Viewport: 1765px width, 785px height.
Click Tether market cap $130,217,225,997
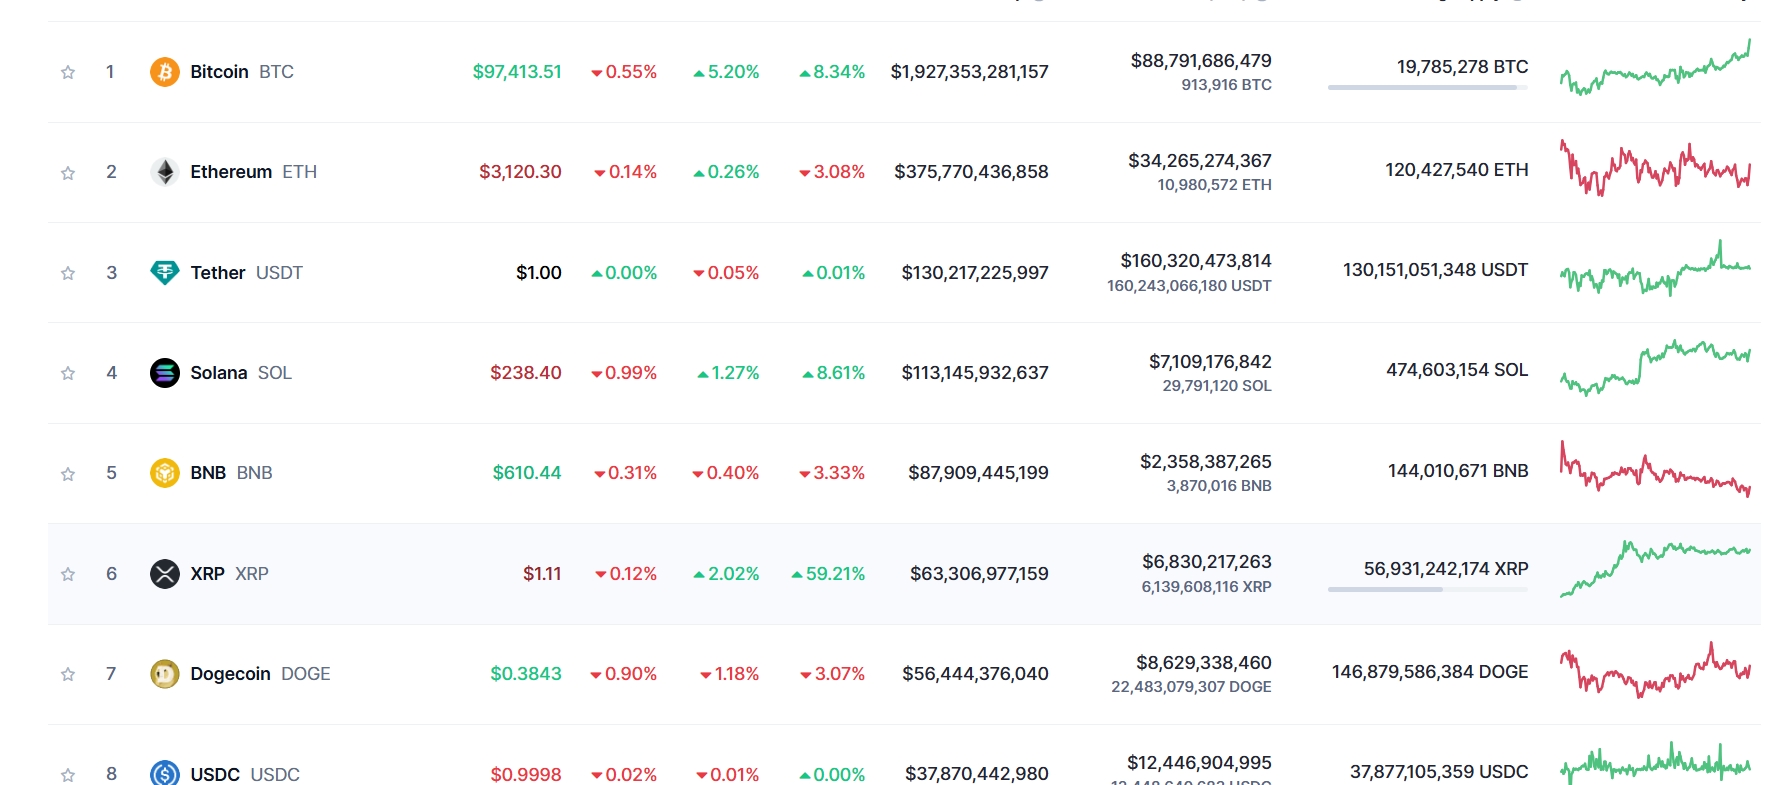[x=975, y=273]
